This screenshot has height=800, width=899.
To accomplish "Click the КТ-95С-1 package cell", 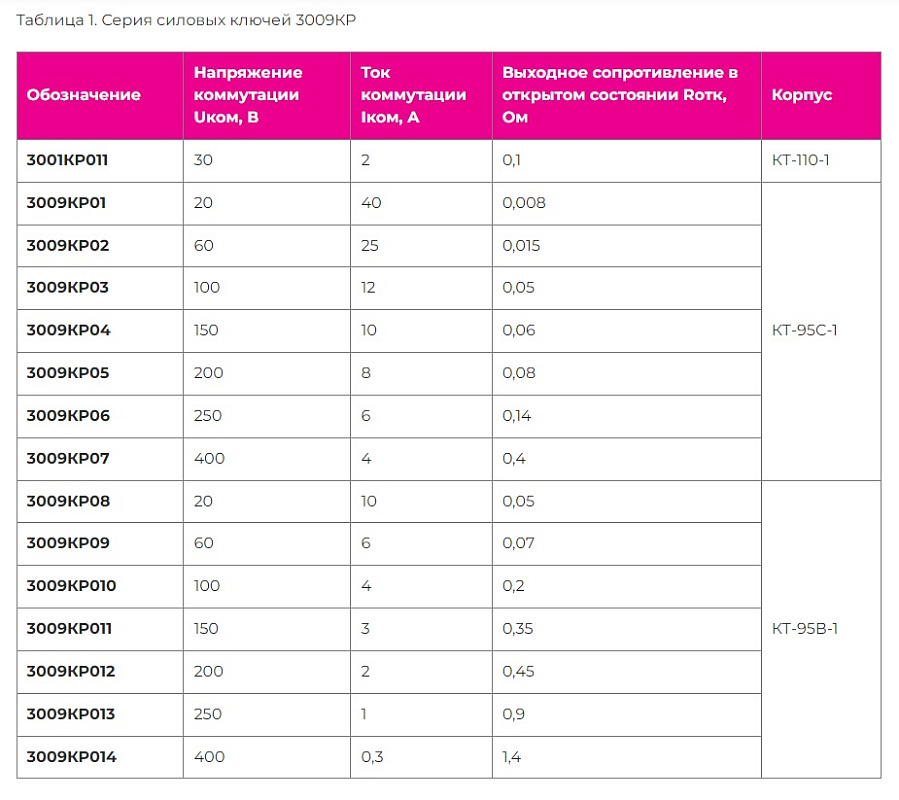I will (x=805, y=331).
